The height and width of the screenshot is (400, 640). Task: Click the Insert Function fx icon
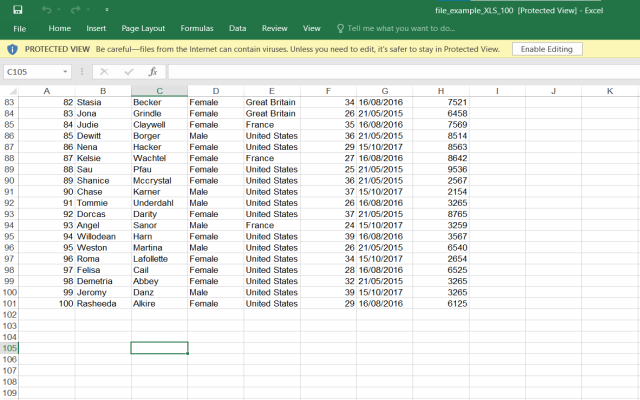click(x=152, y=72)
